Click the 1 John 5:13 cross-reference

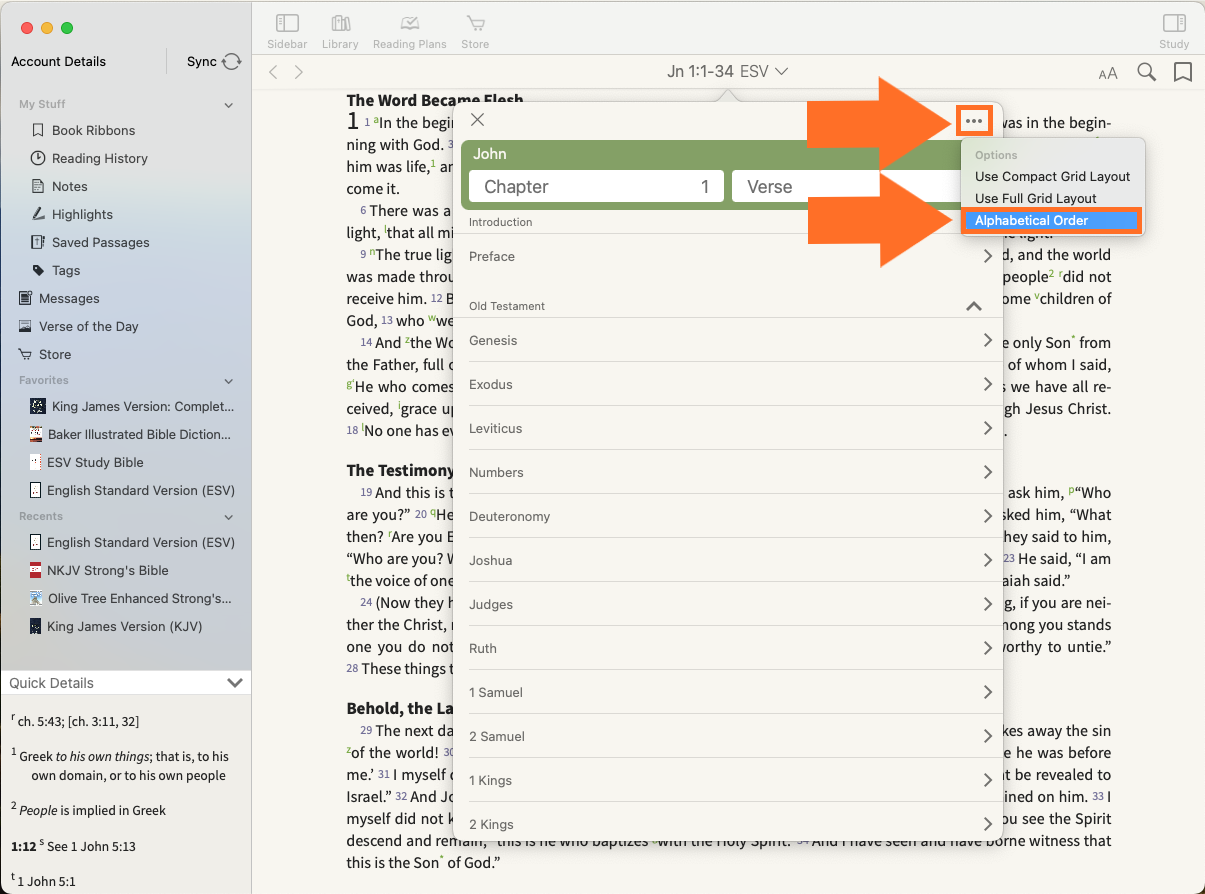pyautogui.click(x=104, y=846)
